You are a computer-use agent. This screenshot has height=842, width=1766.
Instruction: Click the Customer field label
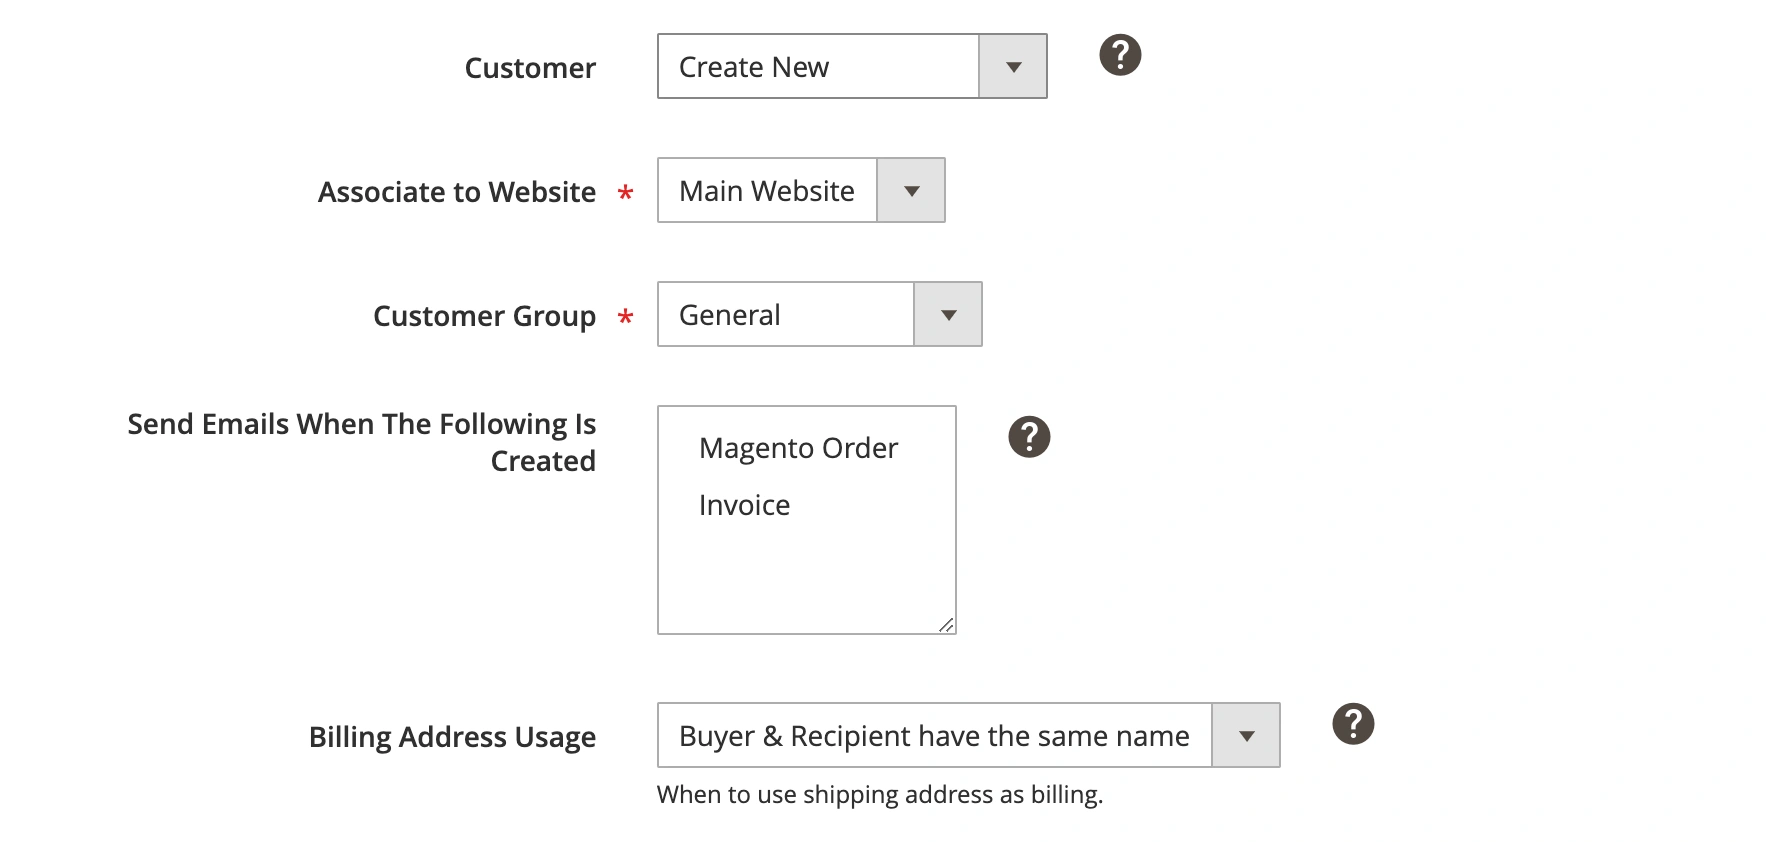530,68
